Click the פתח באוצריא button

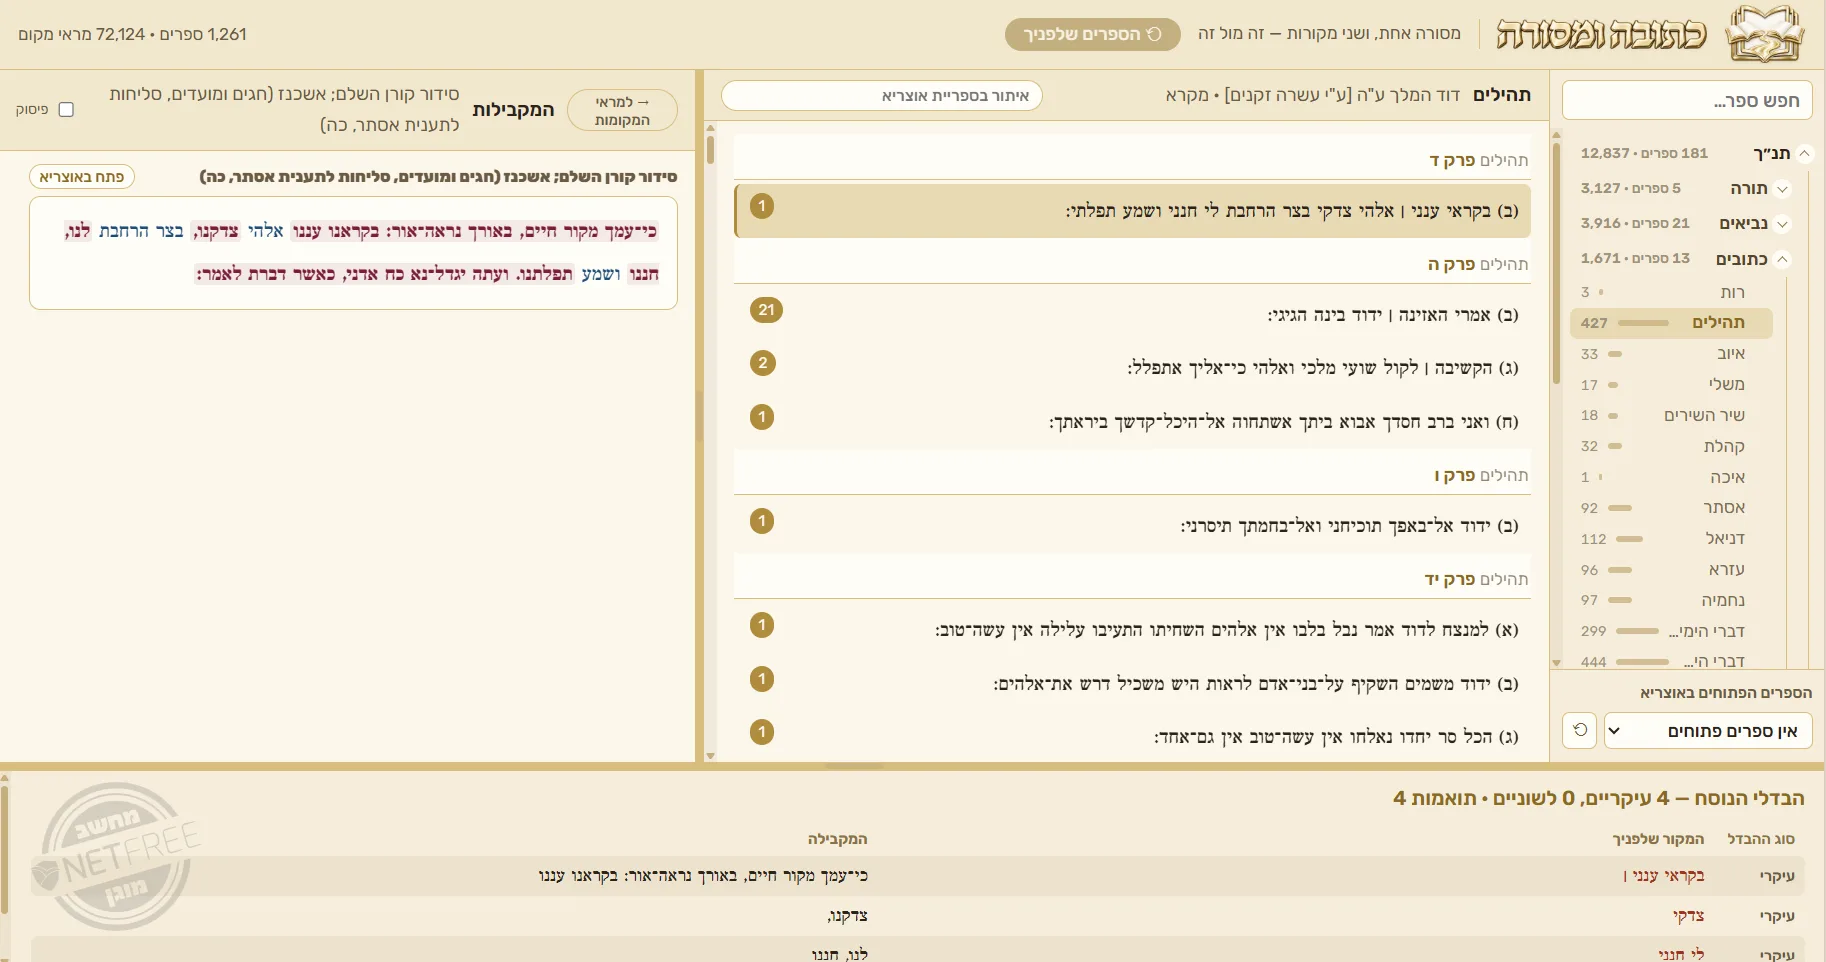82,177
